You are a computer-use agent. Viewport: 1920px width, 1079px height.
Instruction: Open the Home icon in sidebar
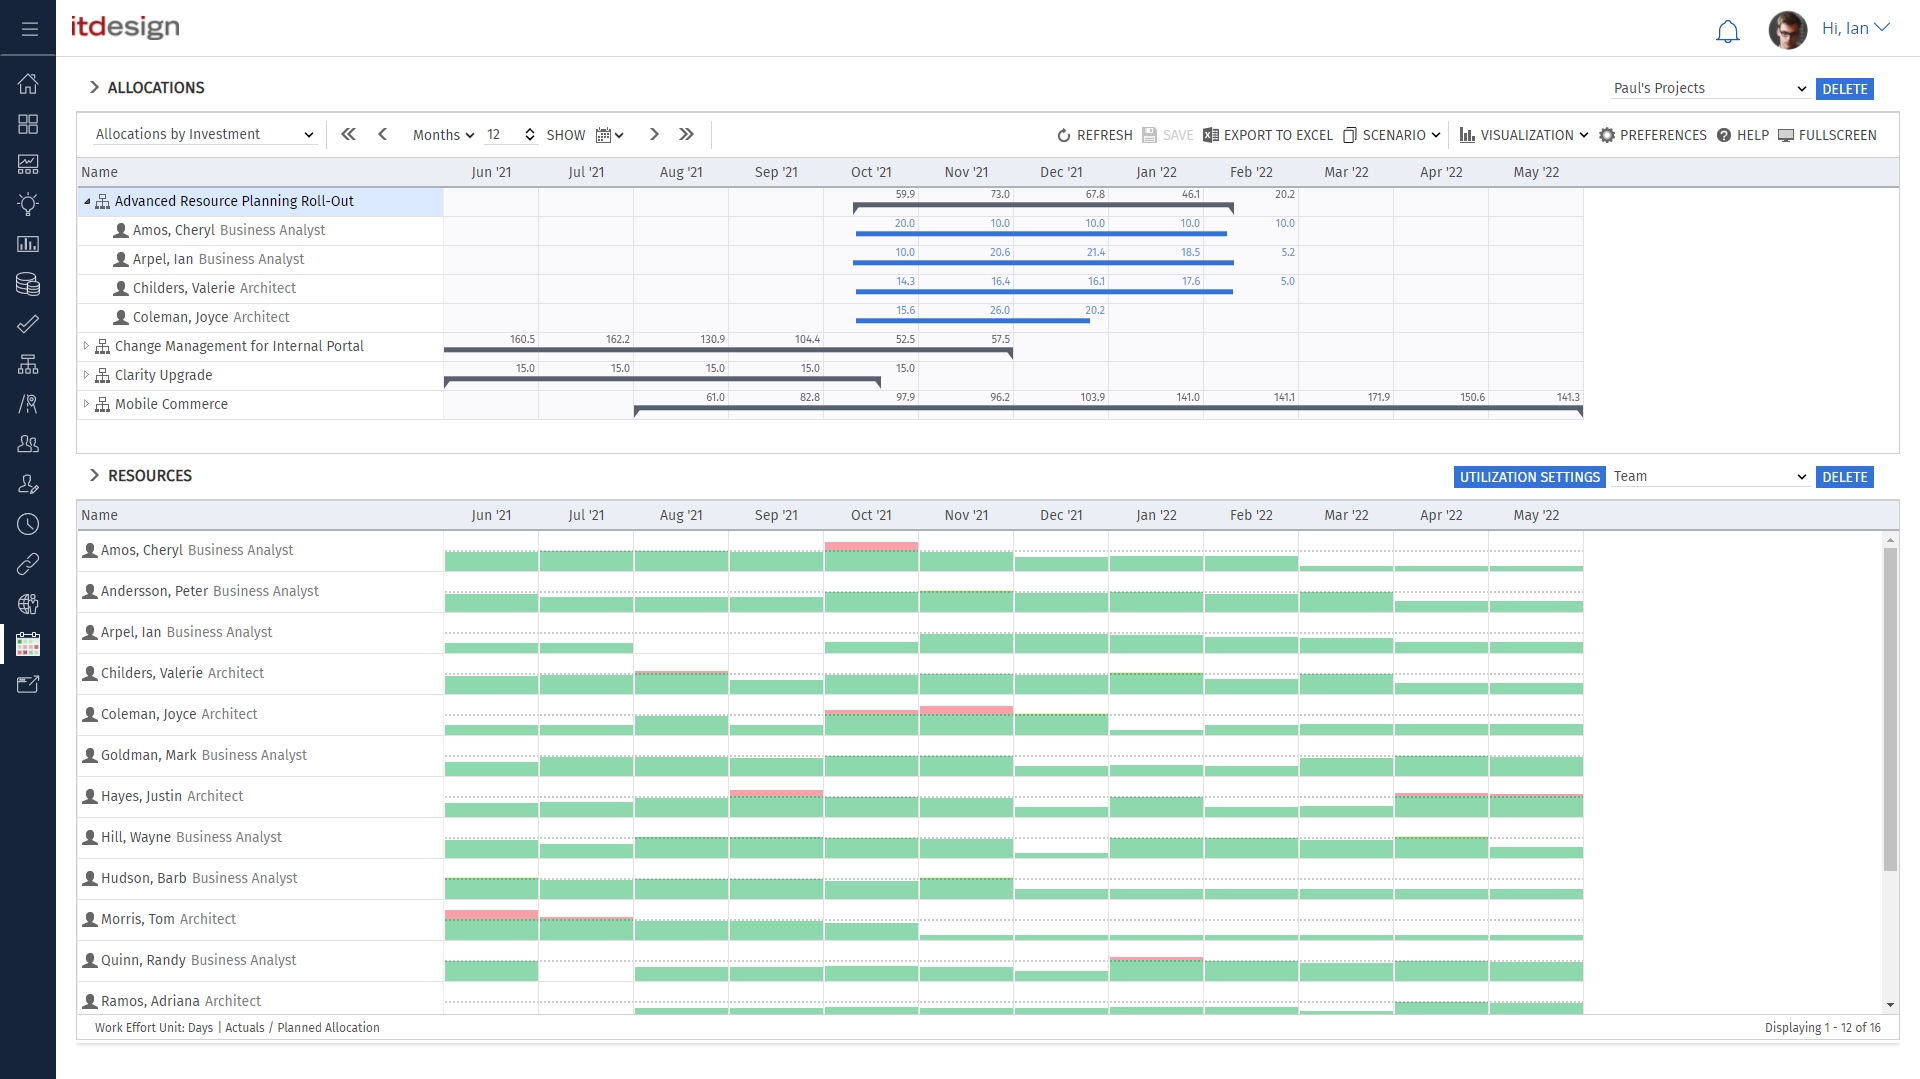[x=28, y=84]
